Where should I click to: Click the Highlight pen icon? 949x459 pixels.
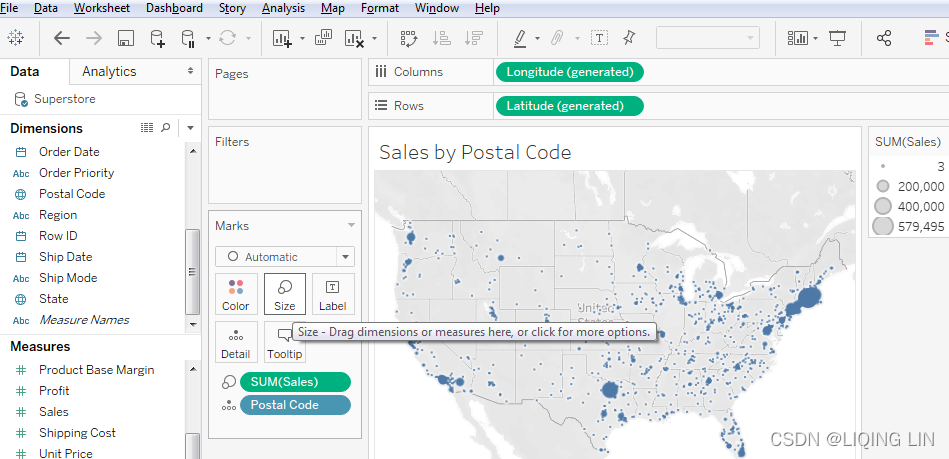[520, 39]
